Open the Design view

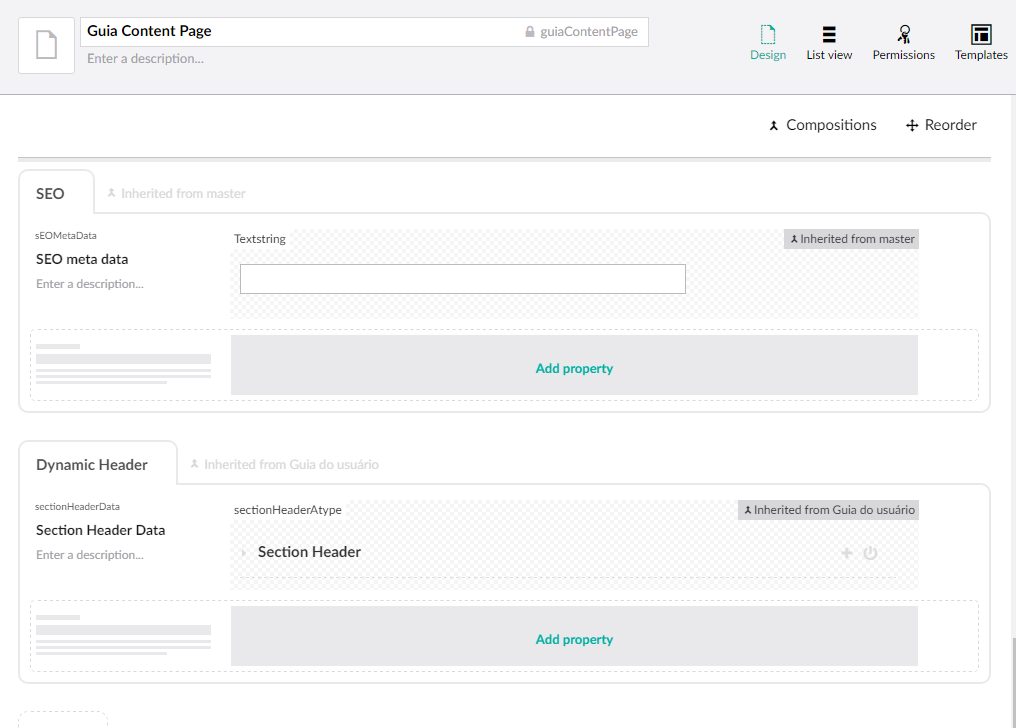(x=768, y=44)
